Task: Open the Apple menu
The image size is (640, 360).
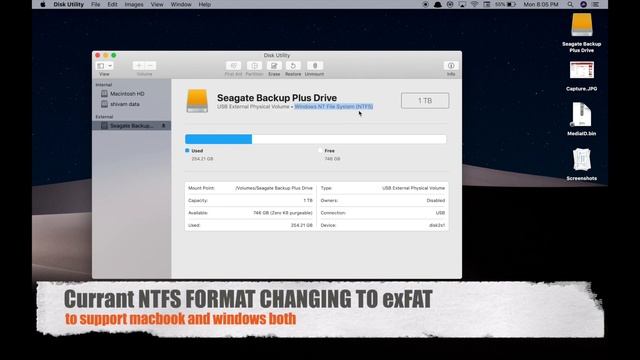Action: [43, 4]
